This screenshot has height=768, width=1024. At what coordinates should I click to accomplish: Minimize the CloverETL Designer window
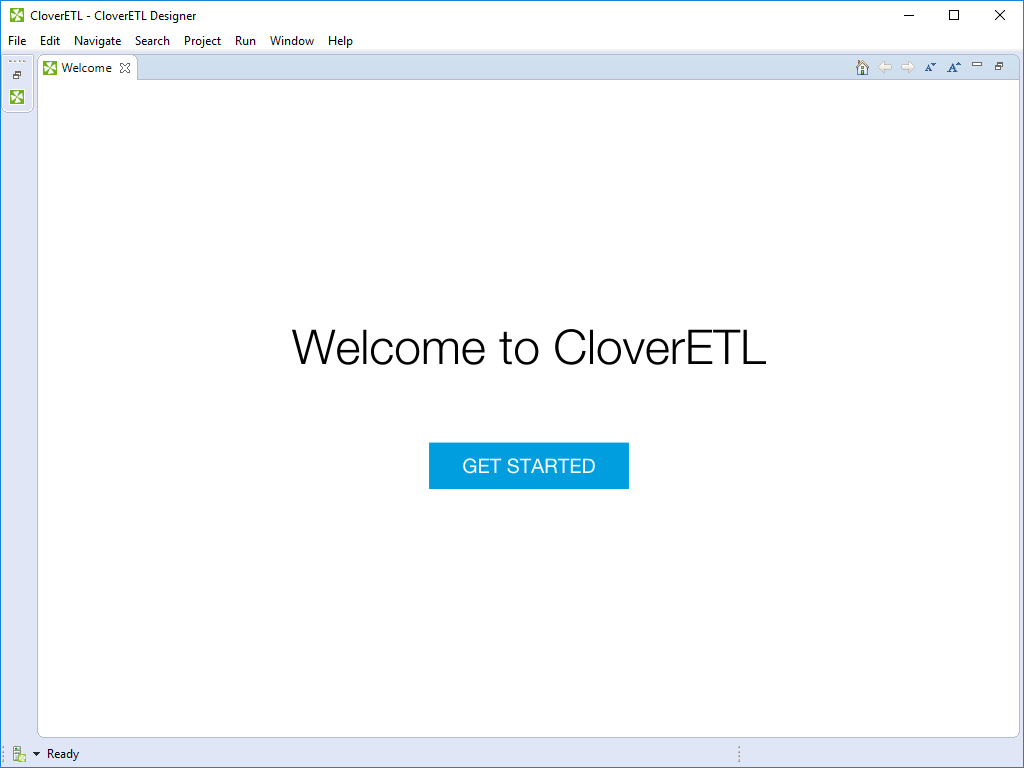coord(908,15)
